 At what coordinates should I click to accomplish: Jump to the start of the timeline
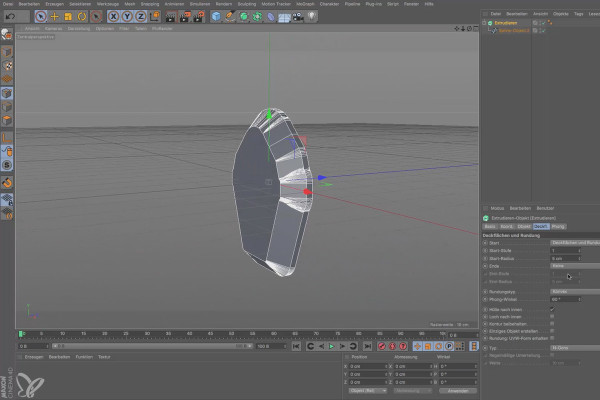pos(296,346)
